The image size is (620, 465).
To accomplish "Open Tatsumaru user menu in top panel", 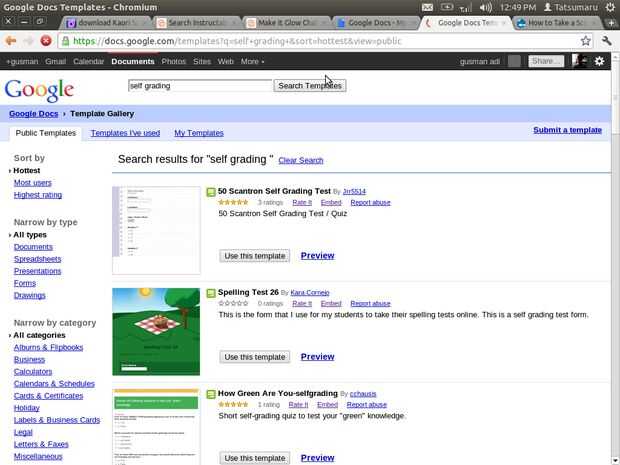I will (x=571, y=7).
